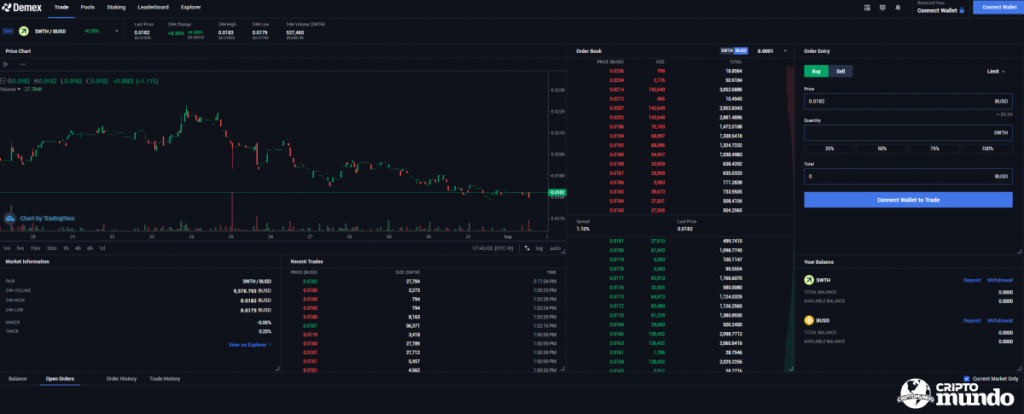Switch order side to Sell
The height and width of the screenshot is (414, 1024).
[x=841, y=71]
